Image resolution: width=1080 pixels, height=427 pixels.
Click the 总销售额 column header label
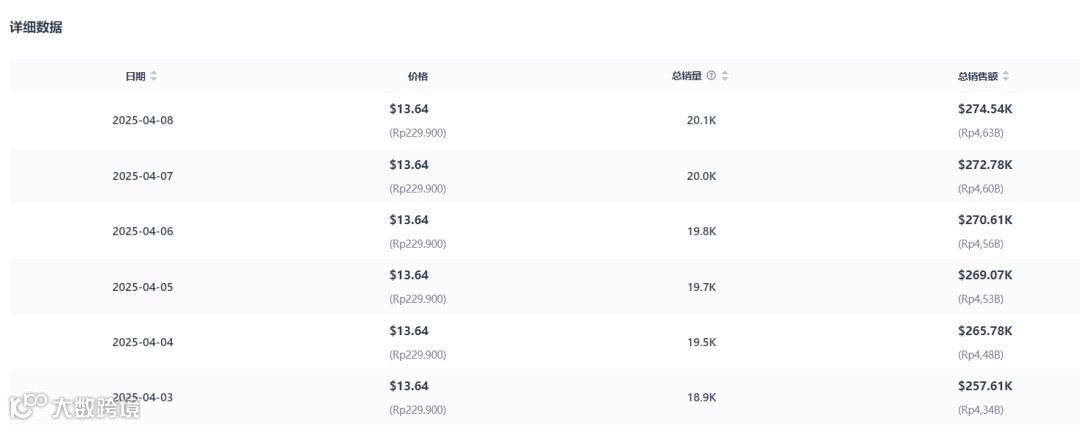pos(977,76)
